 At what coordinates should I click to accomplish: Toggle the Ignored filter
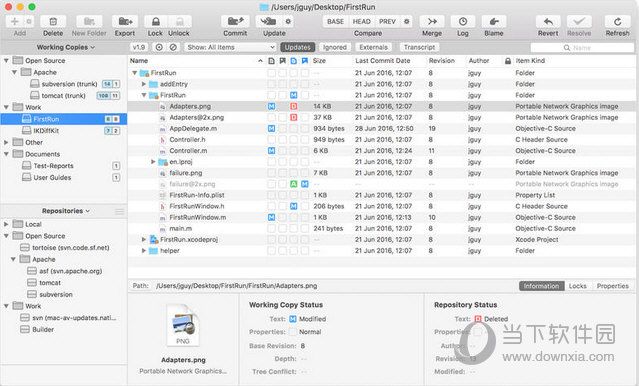335,47
